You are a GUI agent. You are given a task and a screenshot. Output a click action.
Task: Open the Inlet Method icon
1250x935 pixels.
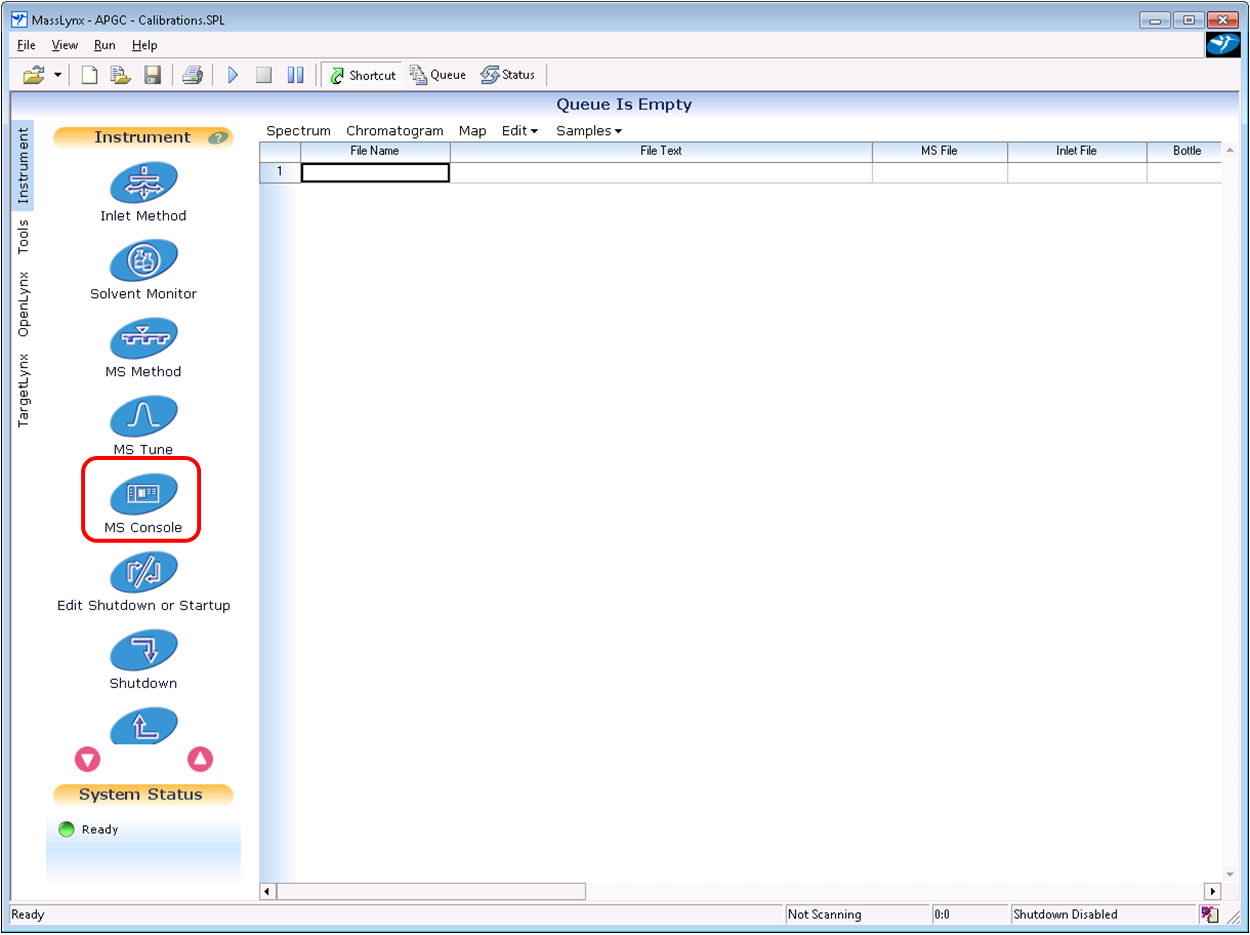coord(143,183)
